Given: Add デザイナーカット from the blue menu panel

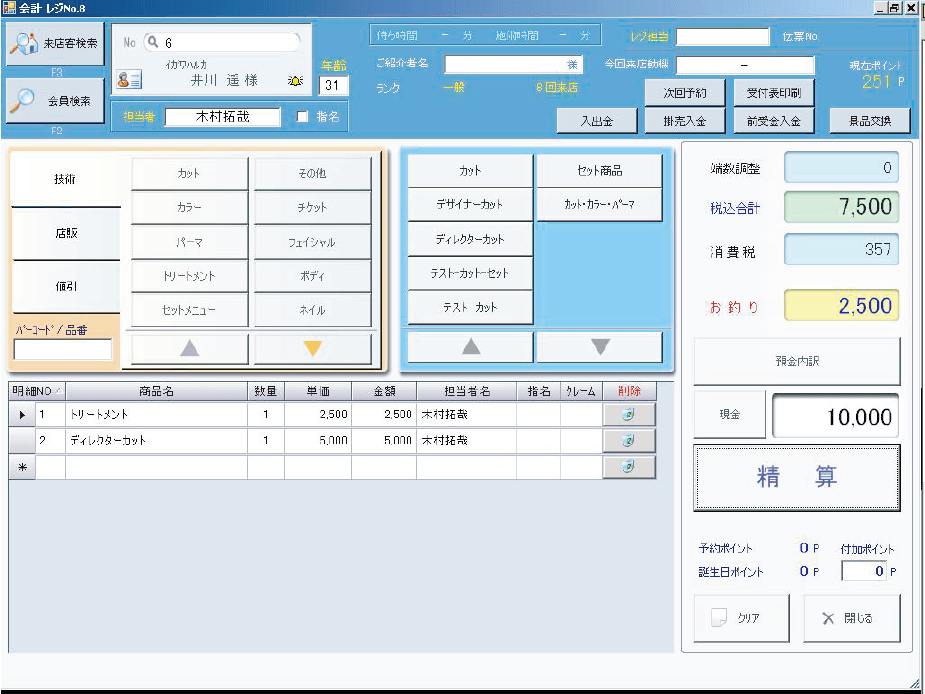Looking at the screenshot, I should coord(470,204).
